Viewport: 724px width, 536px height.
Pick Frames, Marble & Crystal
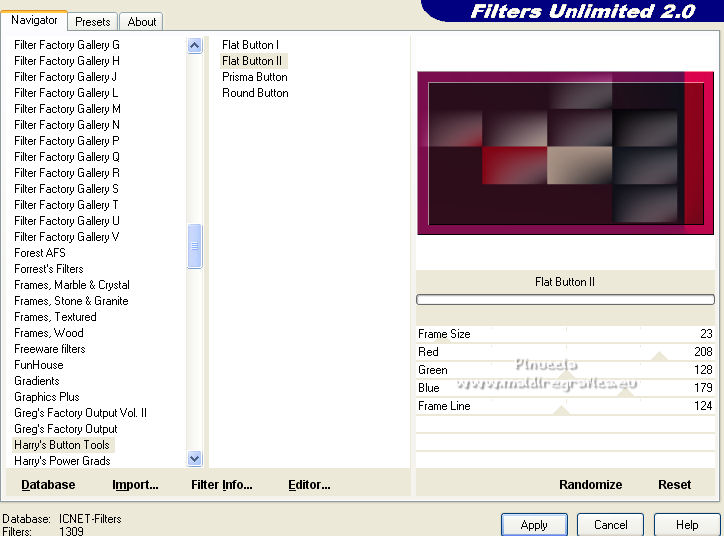click(72, 285)
